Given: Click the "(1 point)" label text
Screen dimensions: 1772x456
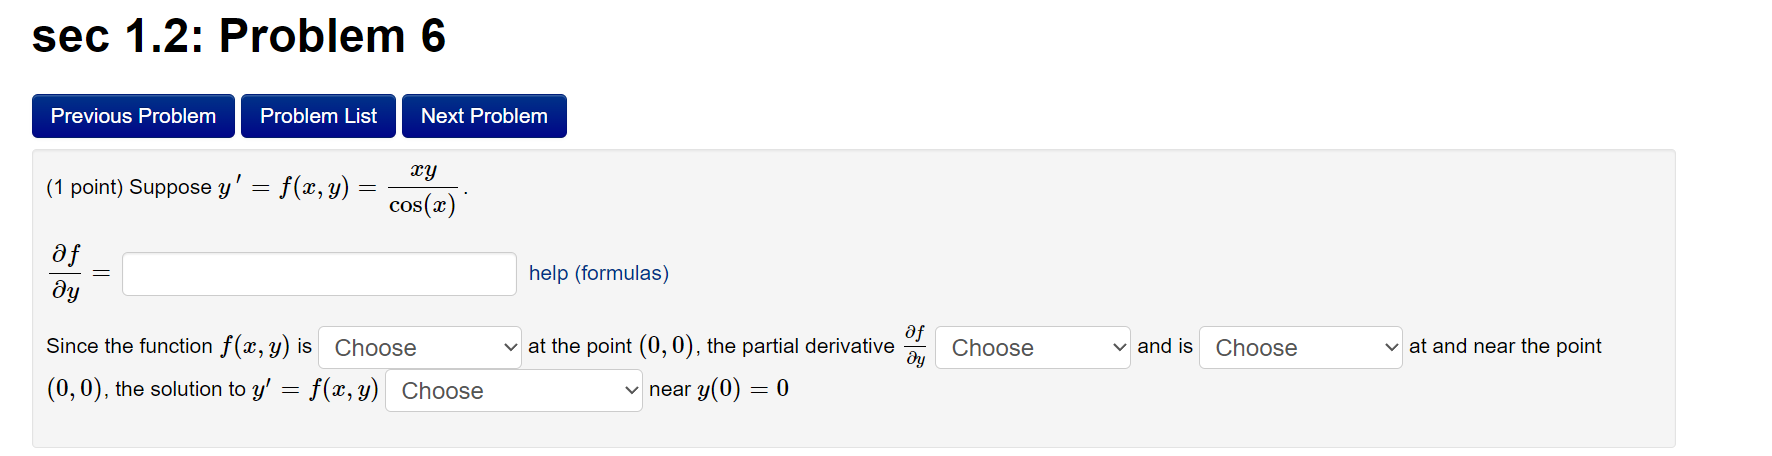Looking at the screenshot, I should (84, 188).
